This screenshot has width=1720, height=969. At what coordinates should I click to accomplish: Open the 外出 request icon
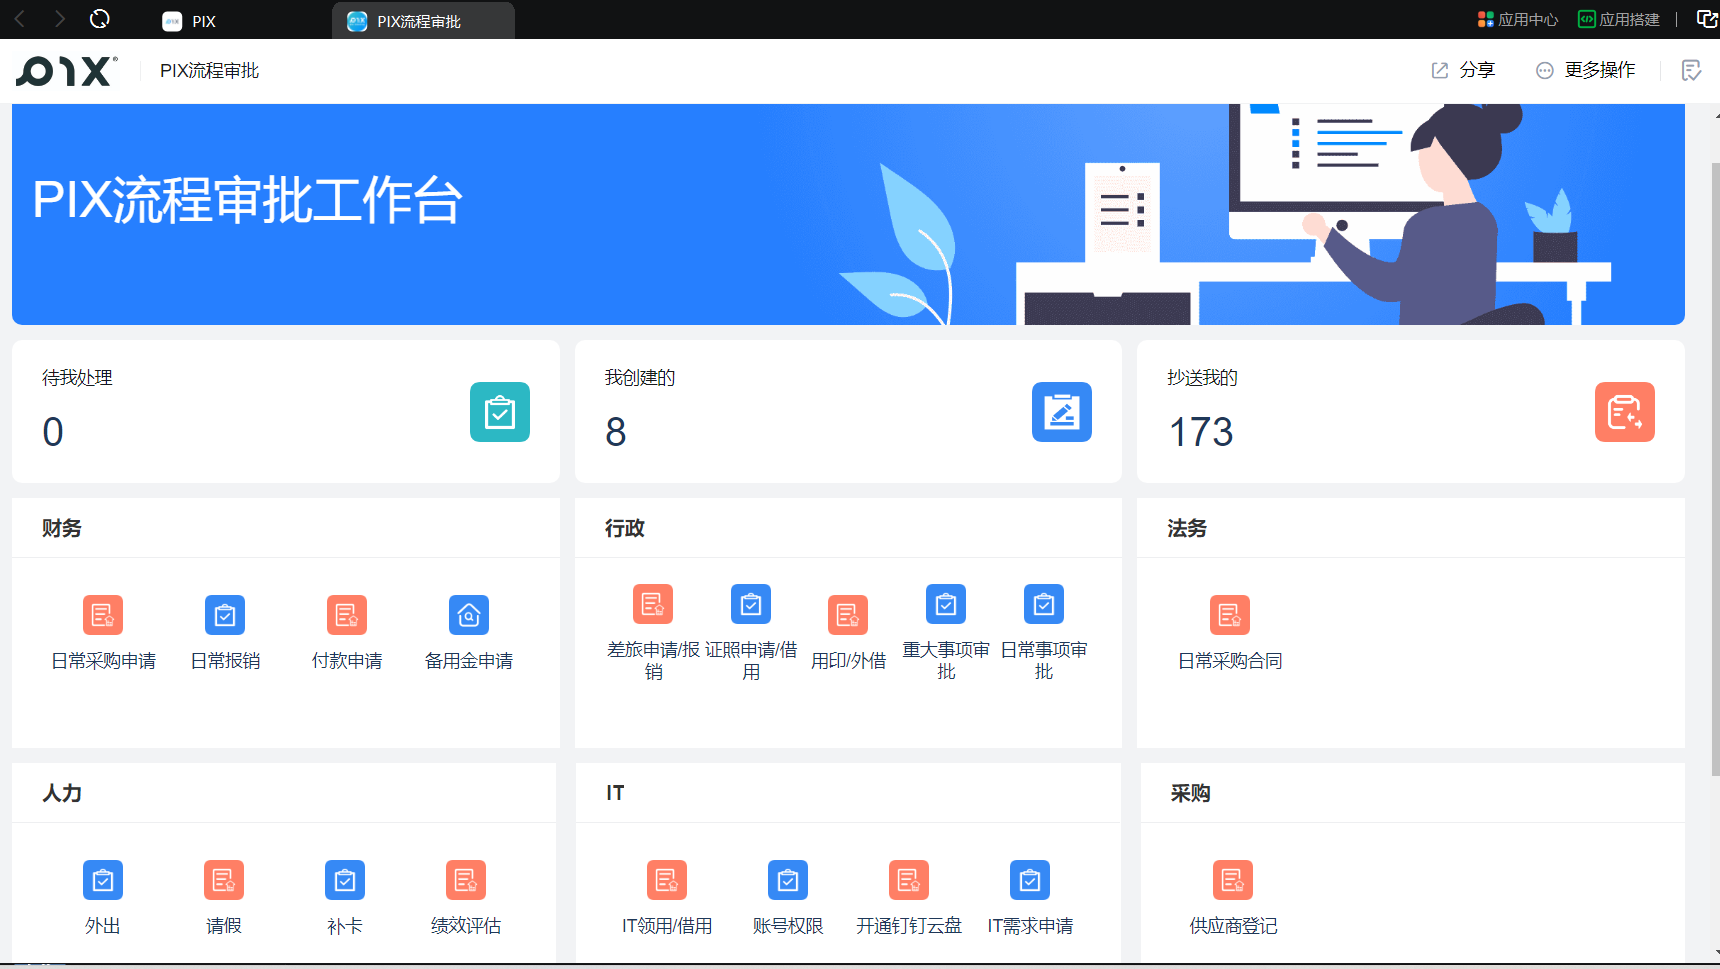click(103, 880)
